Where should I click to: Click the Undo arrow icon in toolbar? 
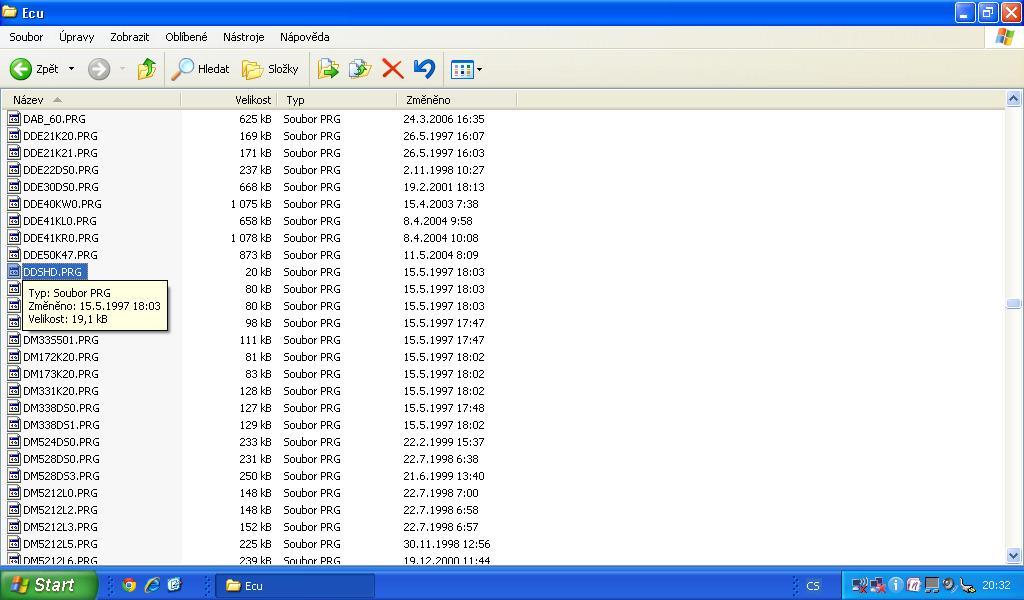click(x=424, y=69)
